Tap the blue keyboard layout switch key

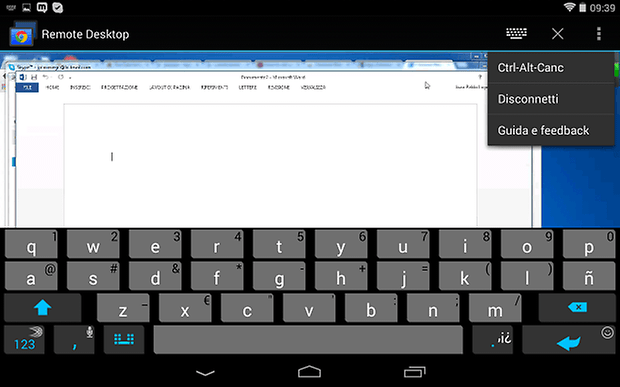[x=124, y=340]
